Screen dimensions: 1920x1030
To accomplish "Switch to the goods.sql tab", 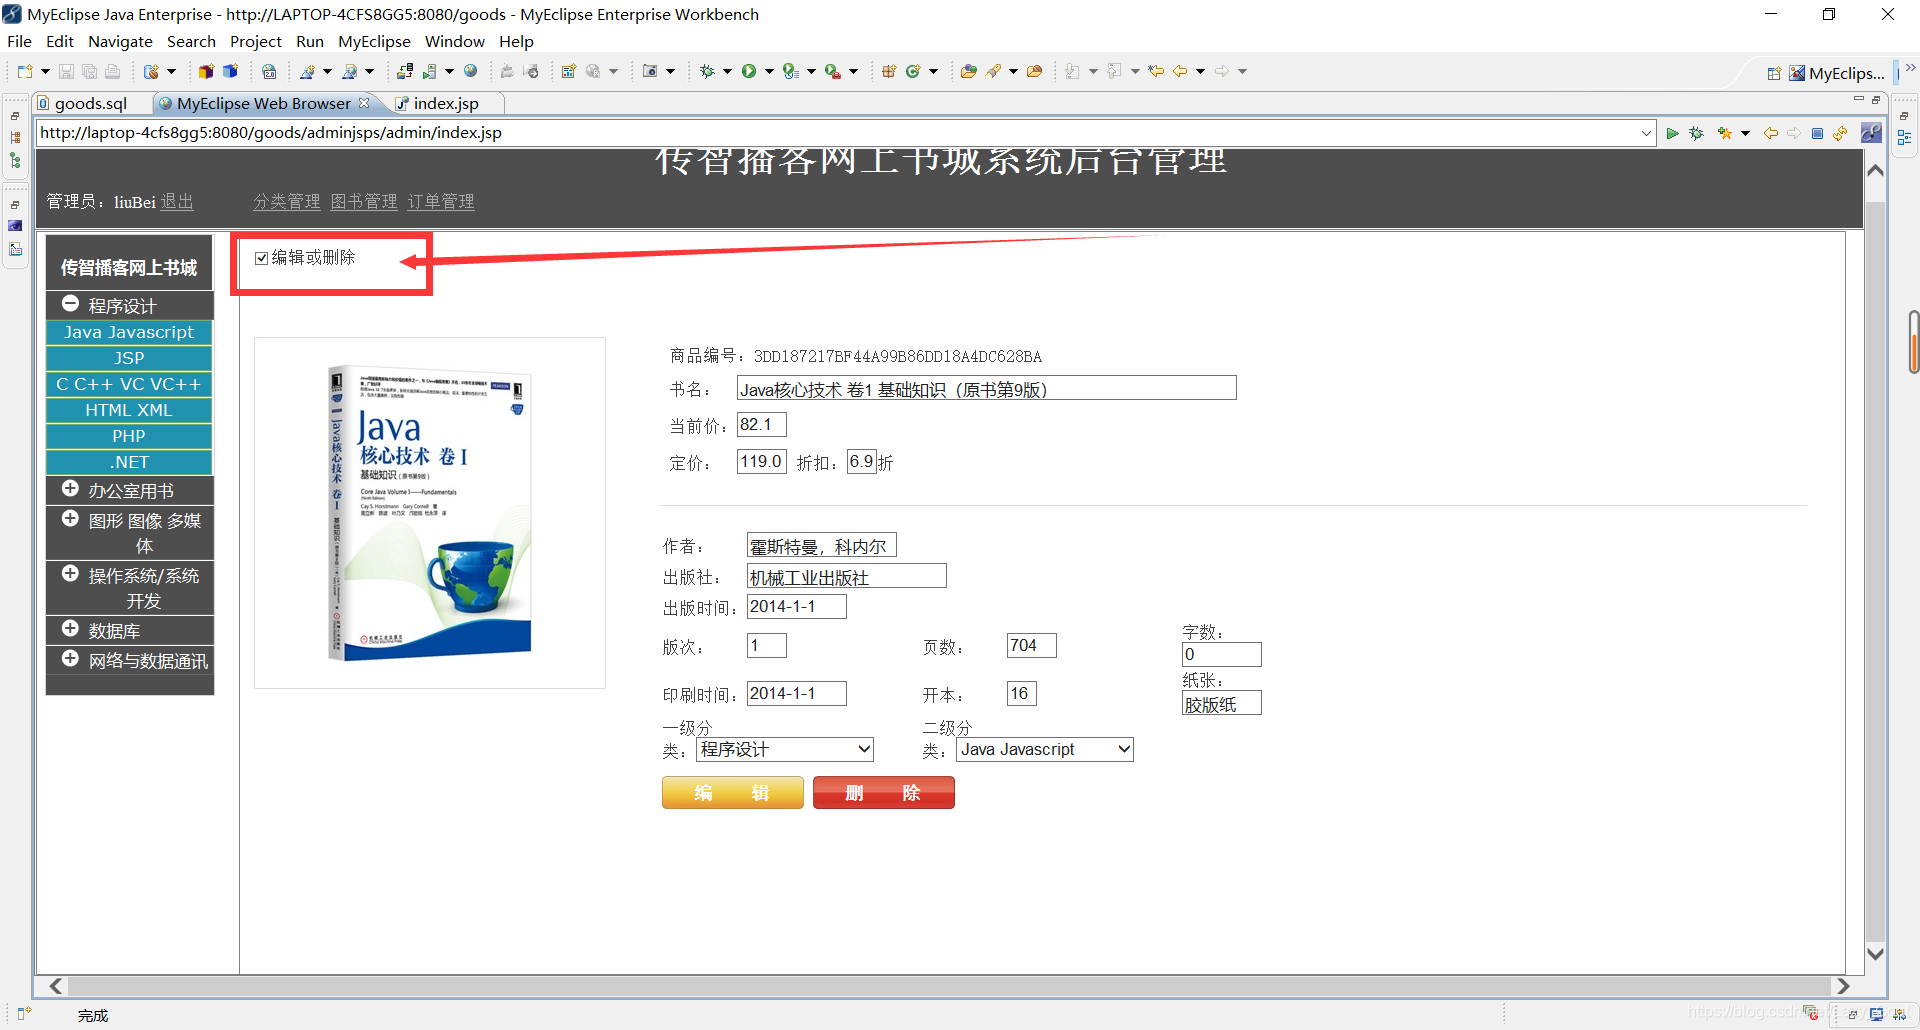I will (90, 103).
